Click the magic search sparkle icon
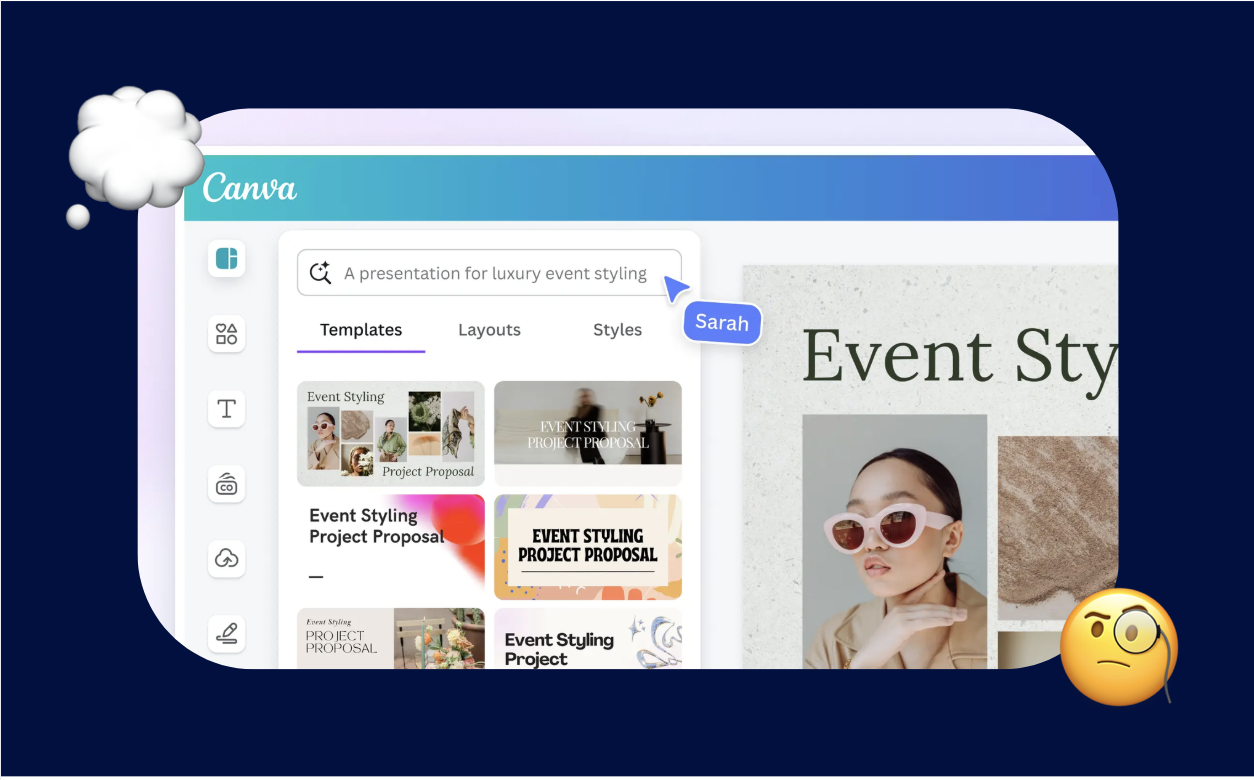This screenshot has height=780, width=1254. click(x=320, y=273)
